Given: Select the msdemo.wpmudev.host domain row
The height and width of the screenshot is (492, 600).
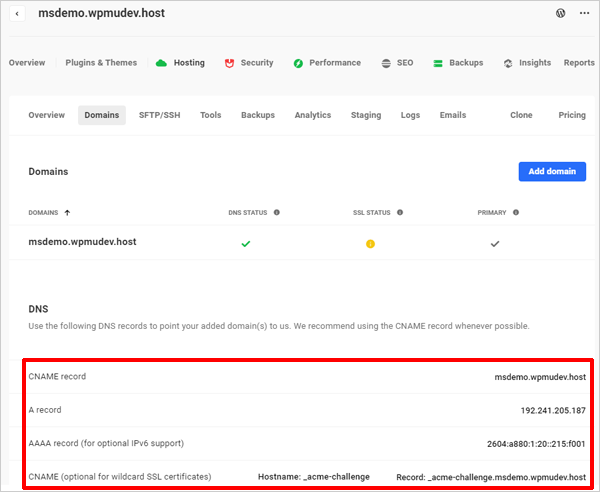Looking at the screenshot, I should [302, 243].
